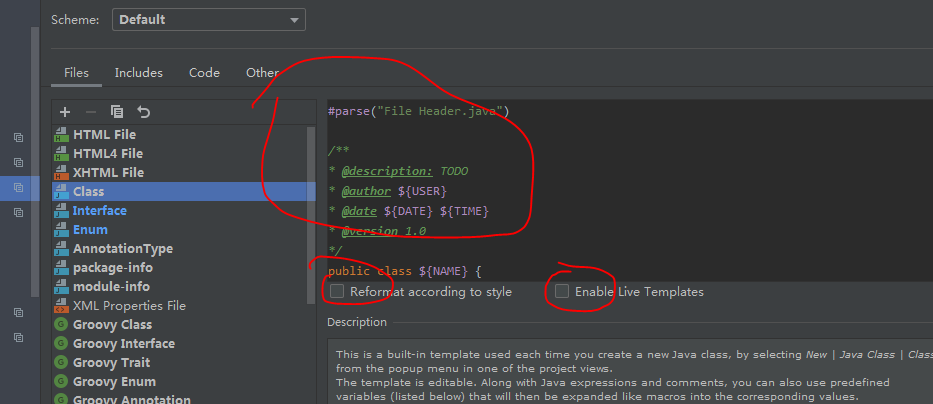Click the revert to original template icon
Image resolution: width=933 pixels, height=404 pixels.
(143, 112)
